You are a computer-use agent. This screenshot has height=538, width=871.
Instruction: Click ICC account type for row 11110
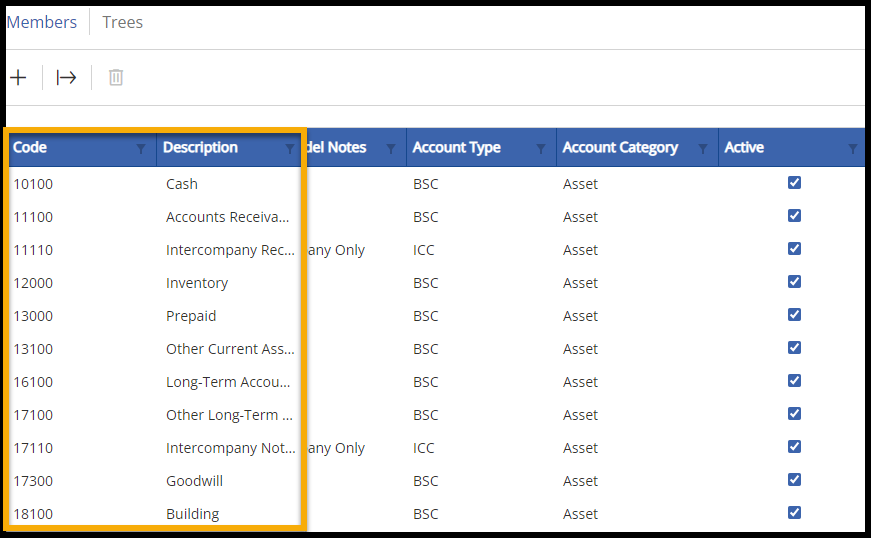coord(424,250)
